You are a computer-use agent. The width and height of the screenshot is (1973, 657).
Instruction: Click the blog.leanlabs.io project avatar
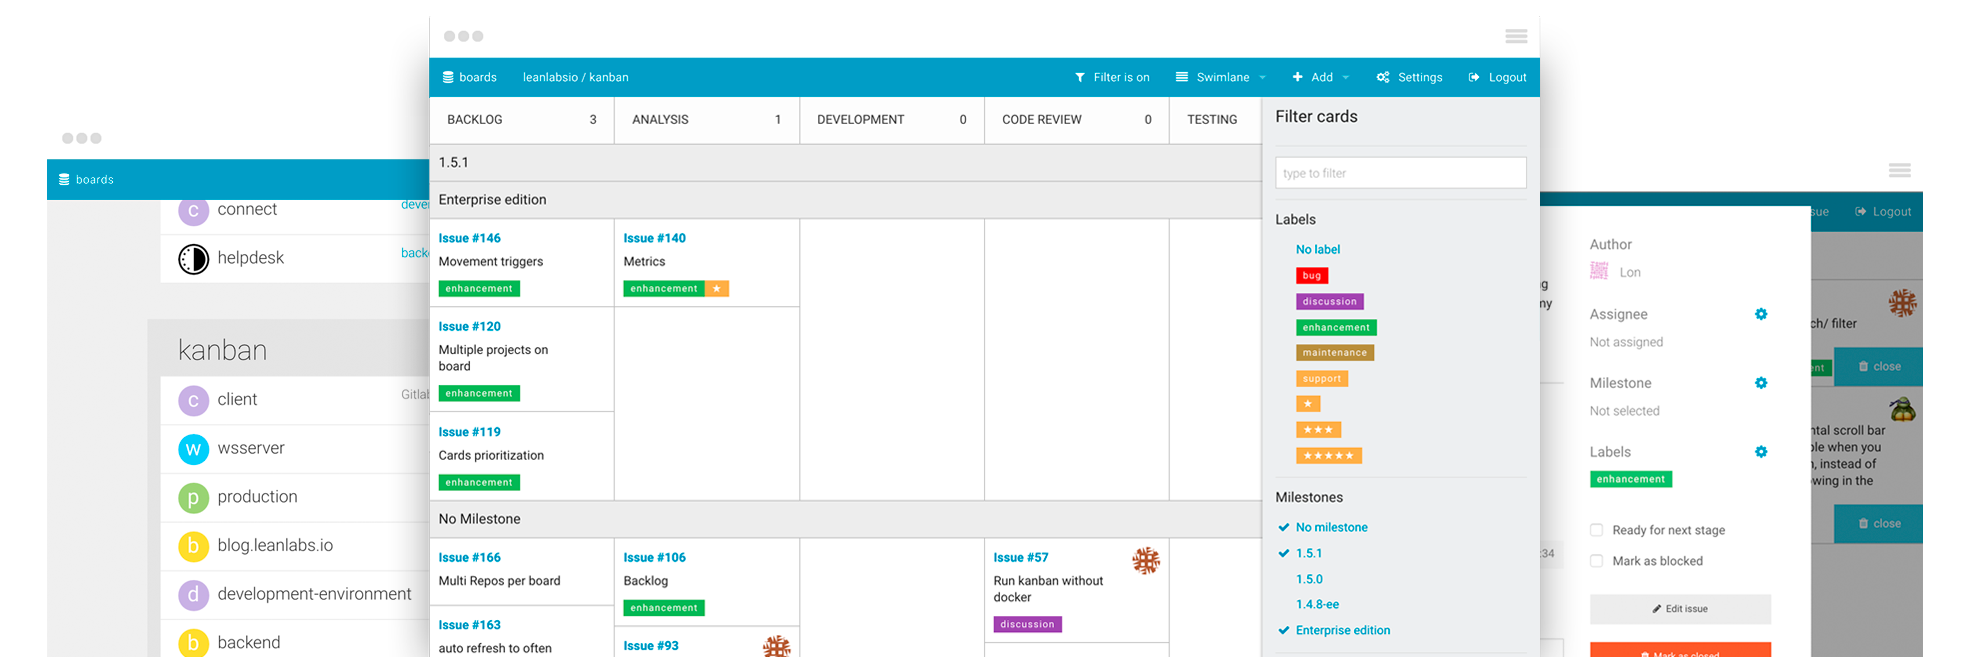[193, 546]
